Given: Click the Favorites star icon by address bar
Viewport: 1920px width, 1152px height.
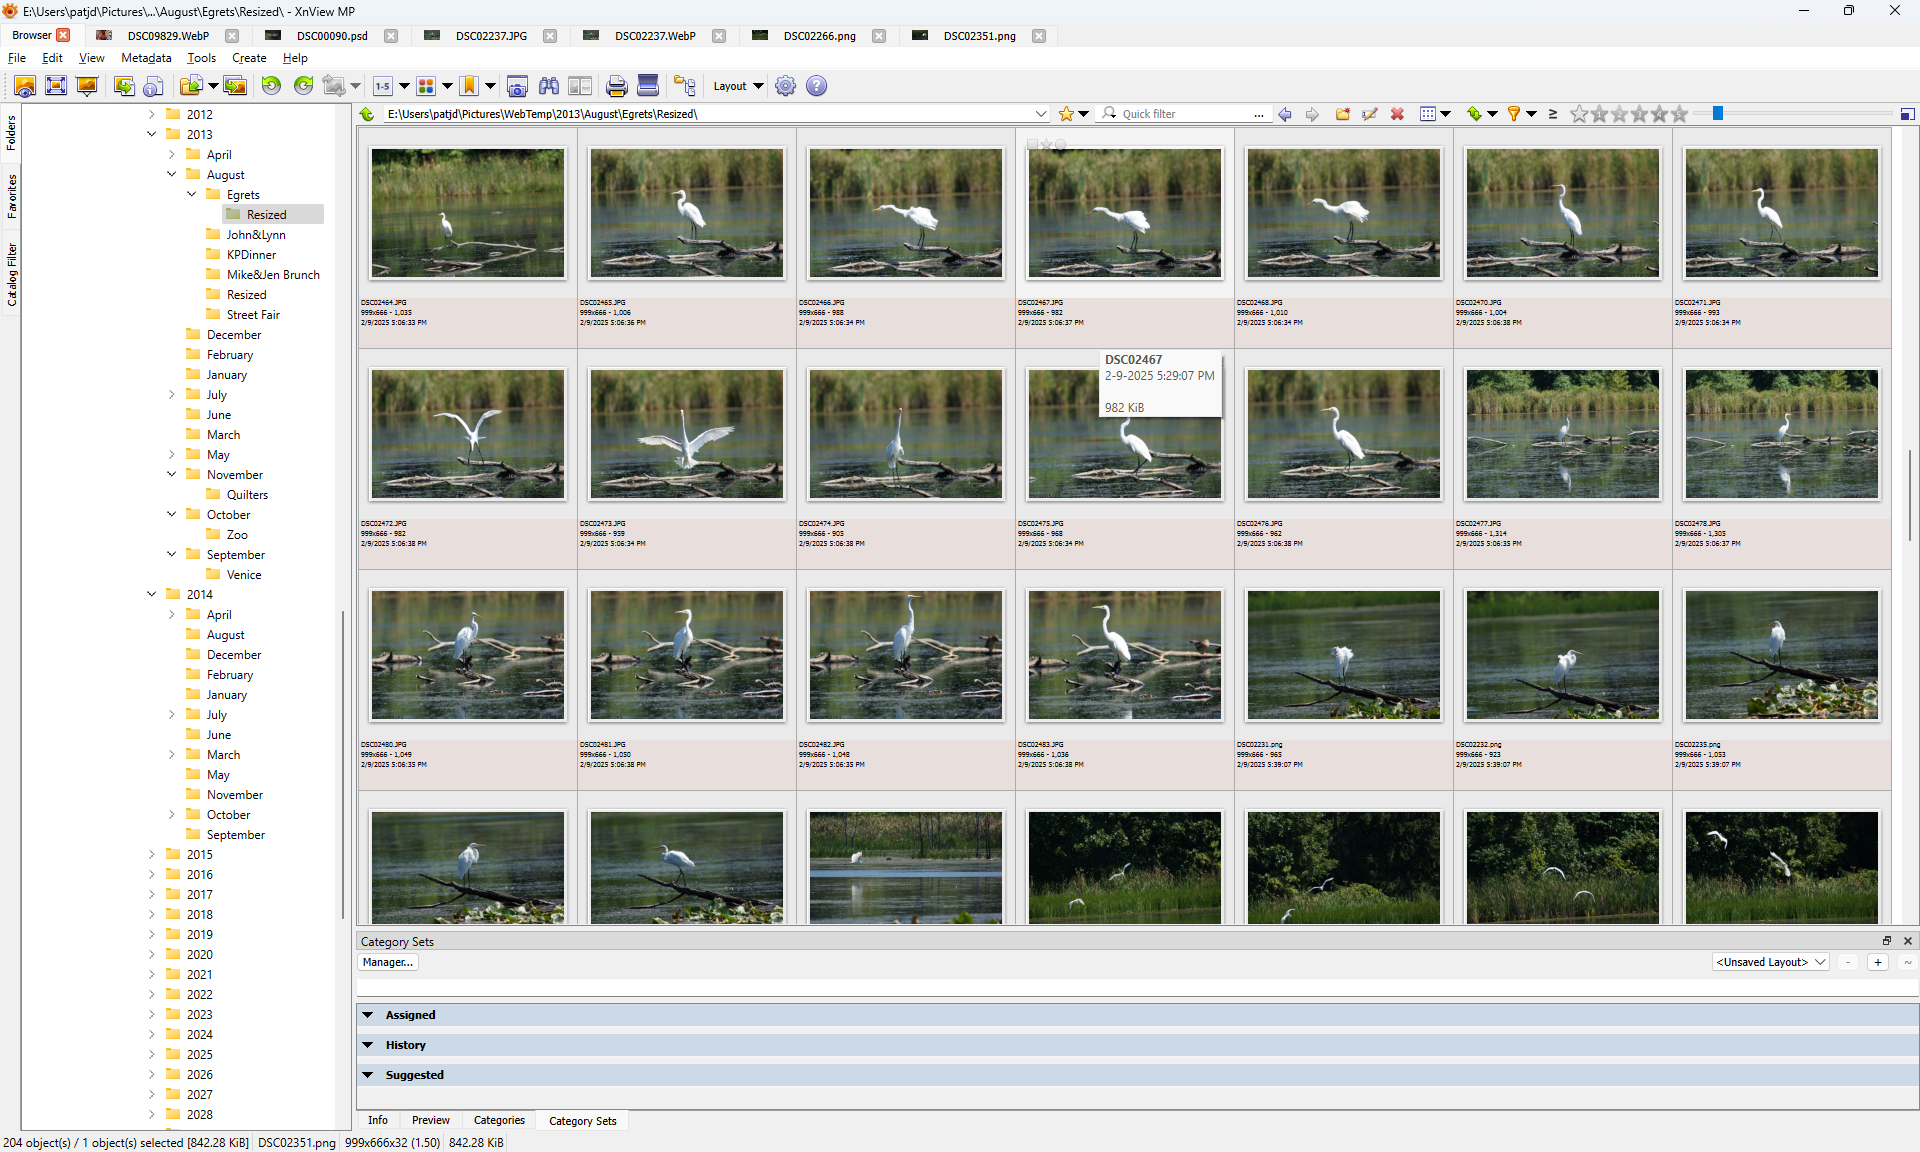Looking at the screenshot, I should (1066, 114).
